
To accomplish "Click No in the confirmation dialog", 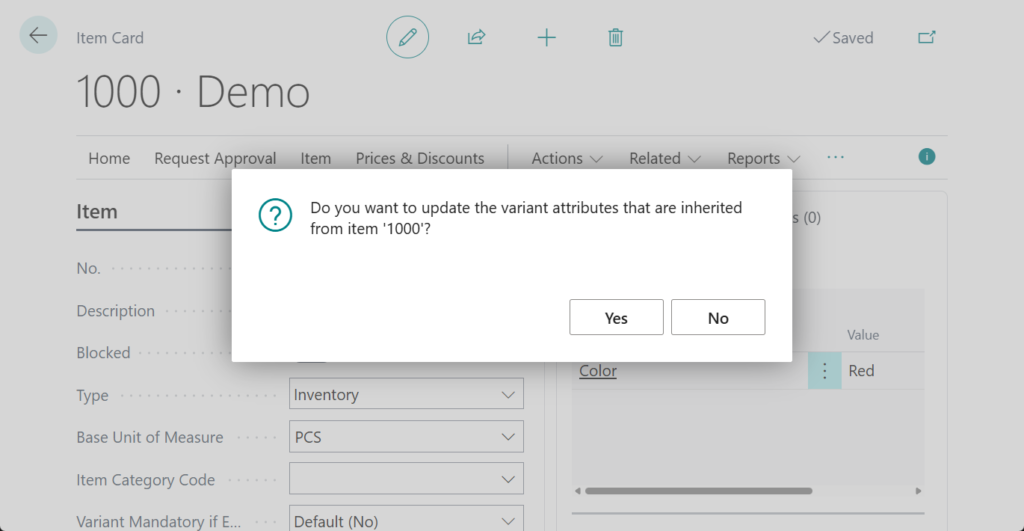I will tap(718, 318).
